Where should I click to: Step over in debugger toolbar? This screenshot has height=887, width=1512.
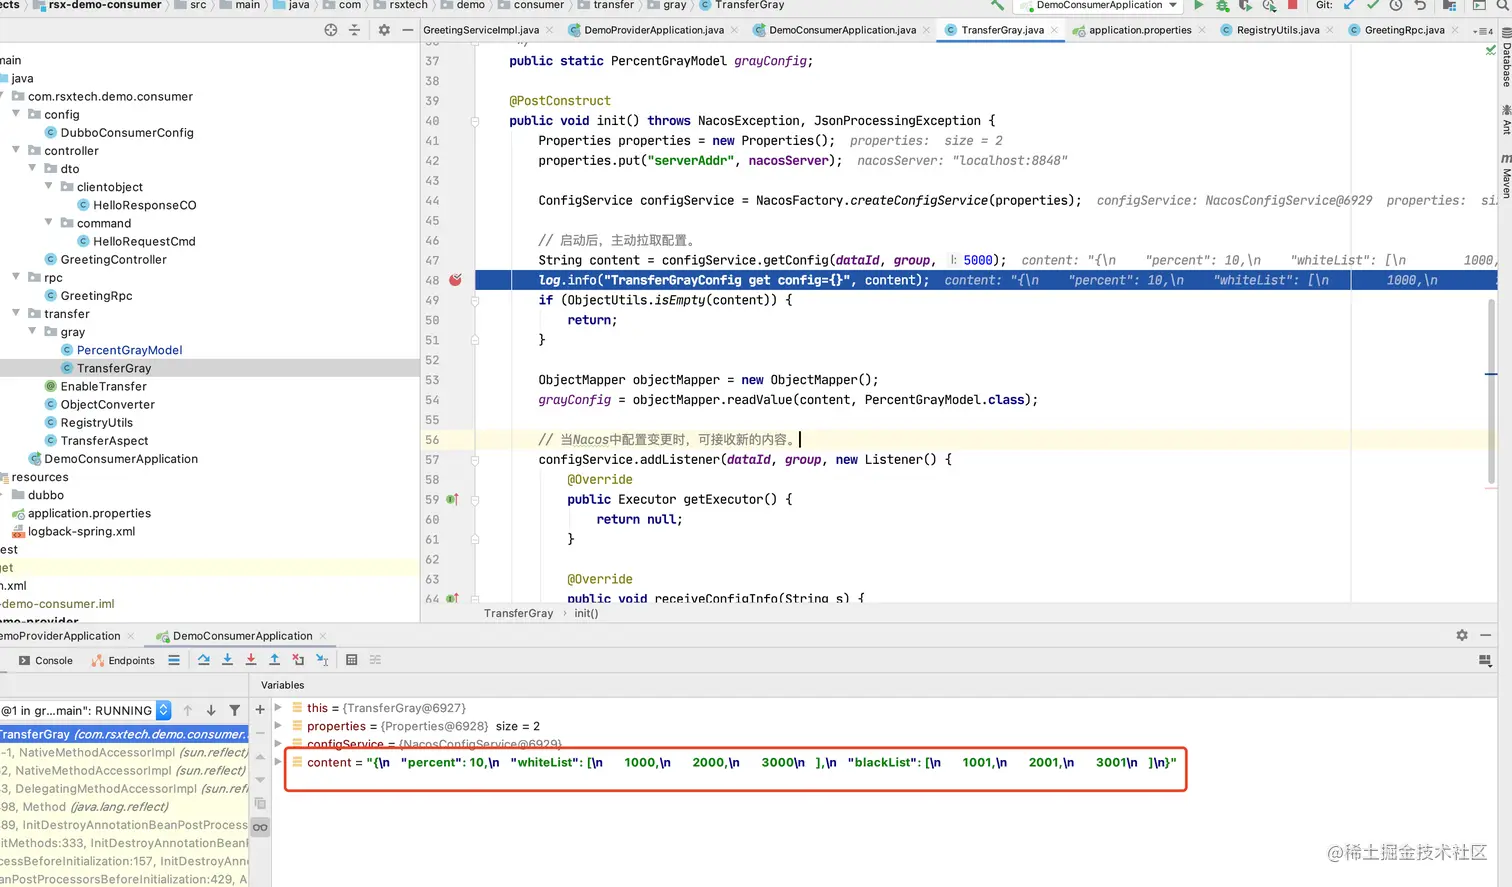coord(204,660)
